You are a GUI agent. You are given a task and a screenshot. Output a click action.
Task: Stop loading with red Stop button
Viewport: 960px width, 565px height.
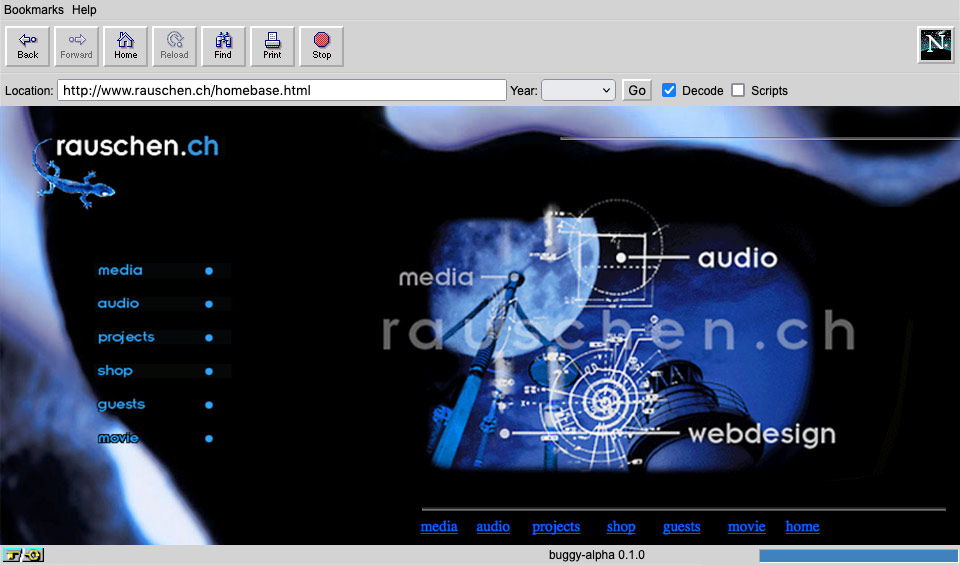(x=321, y=47)
